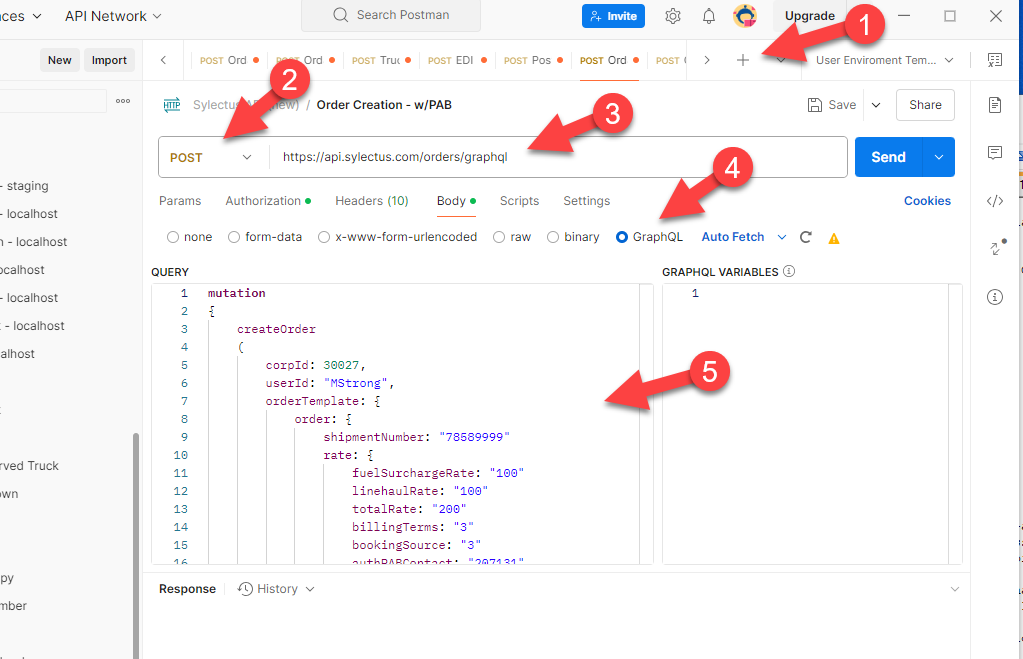Select the GraphQL body type

[622, 237]
